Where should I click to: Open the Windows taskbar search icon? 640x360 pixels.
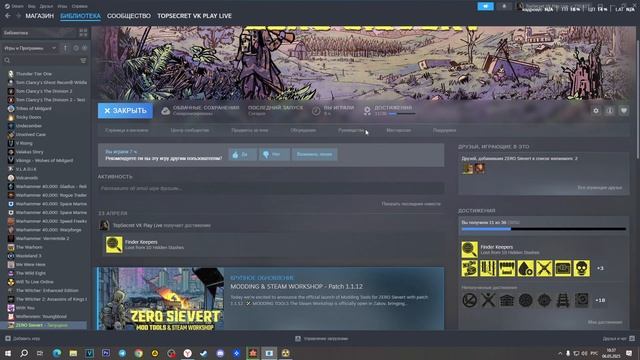[x=24, y=353]
